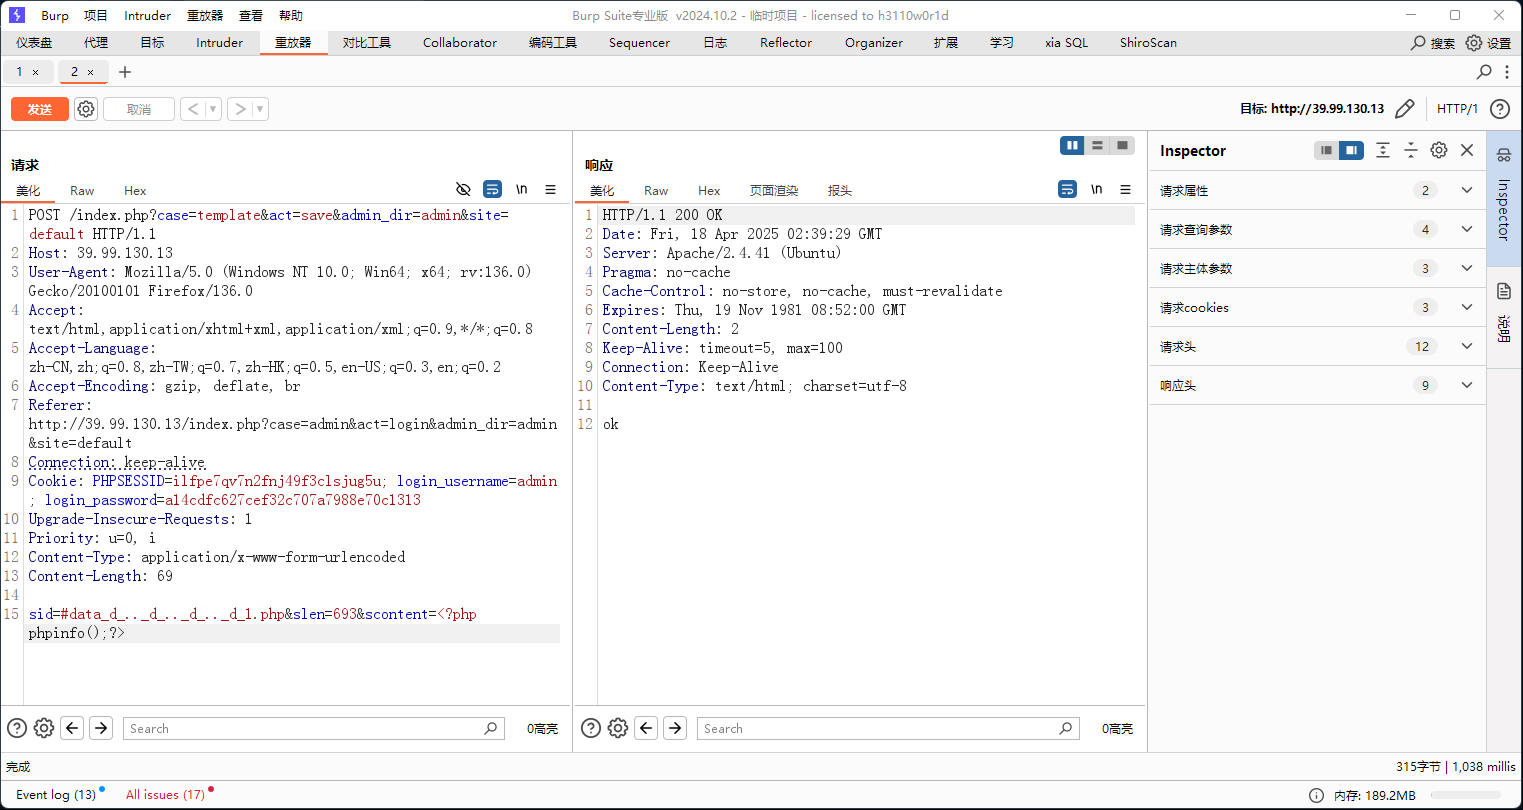Switch Inspector to left layout icon
Image resolution: width=1523 pixels, height=810 pixels.
tap(1326, 150)
